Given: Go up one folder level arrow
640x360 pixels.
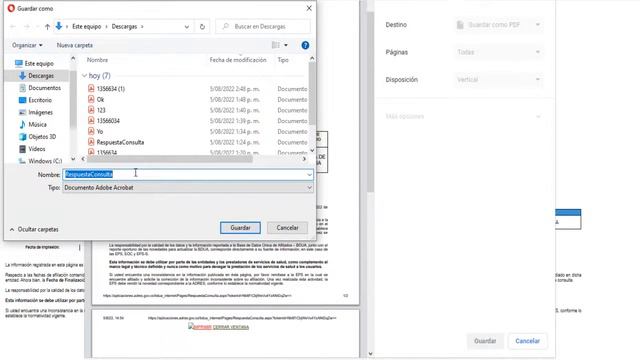Looking at the screenshot, I should point(47,27).
